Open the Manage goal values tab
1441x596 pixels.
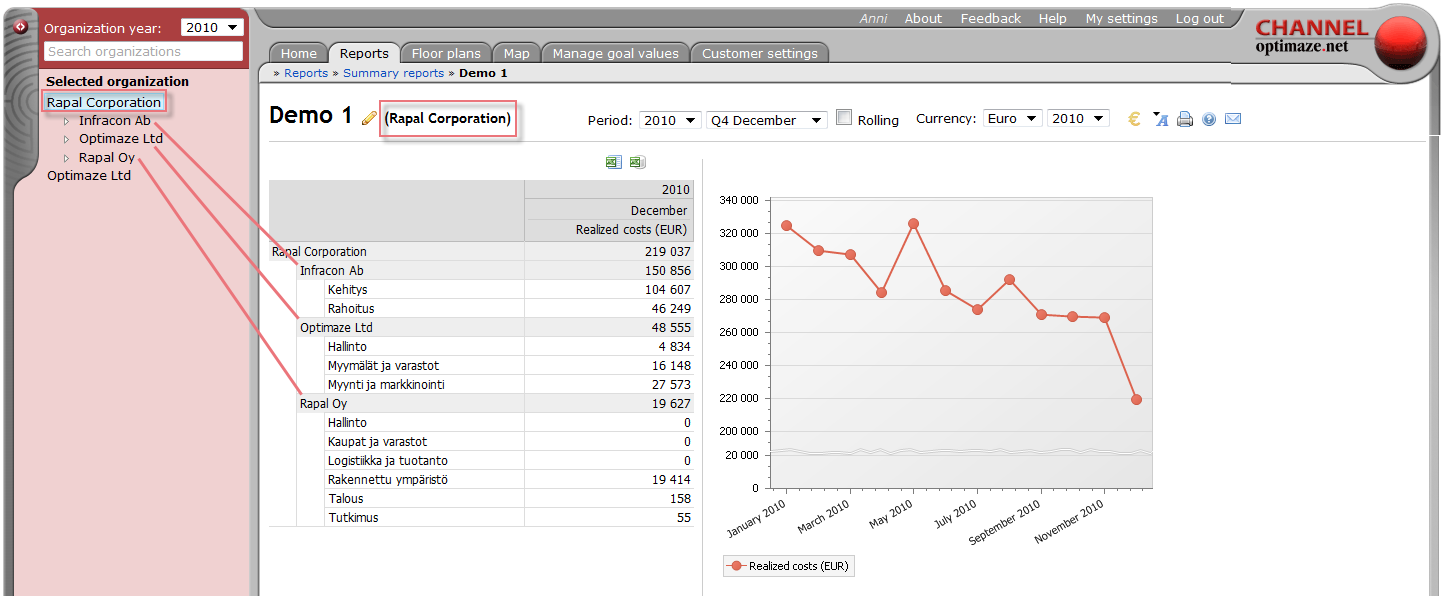pyautogui.click(x=615, y=54)
